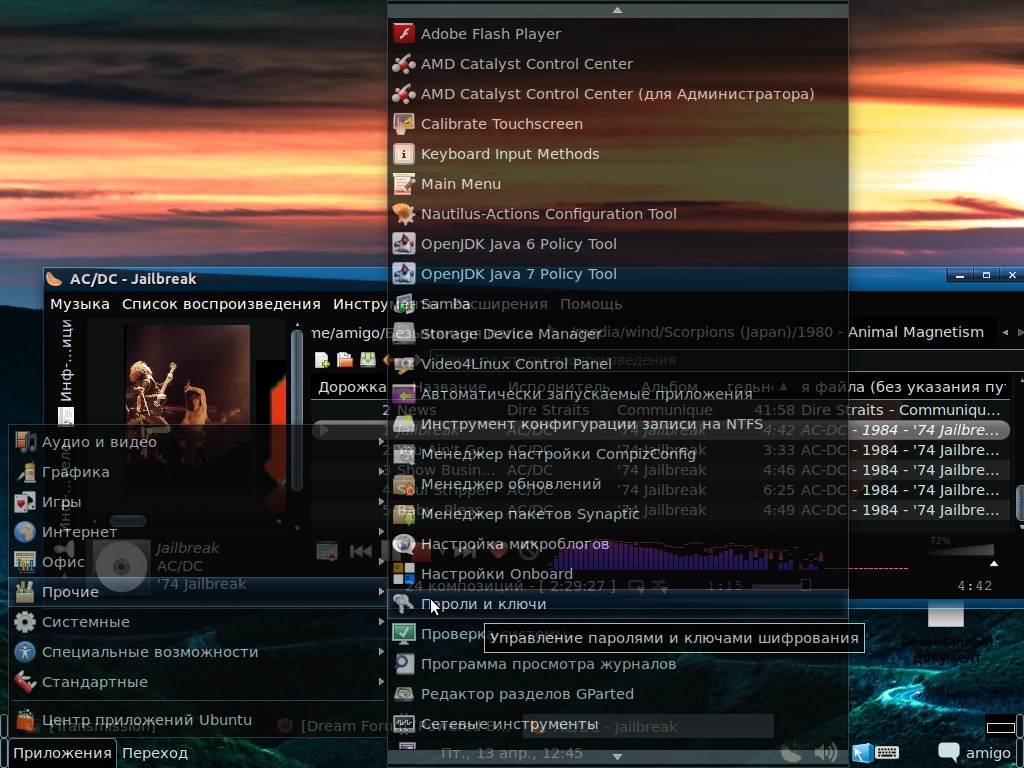
Task: Open Storage Device Manager icon
Action: coord(404,334)
